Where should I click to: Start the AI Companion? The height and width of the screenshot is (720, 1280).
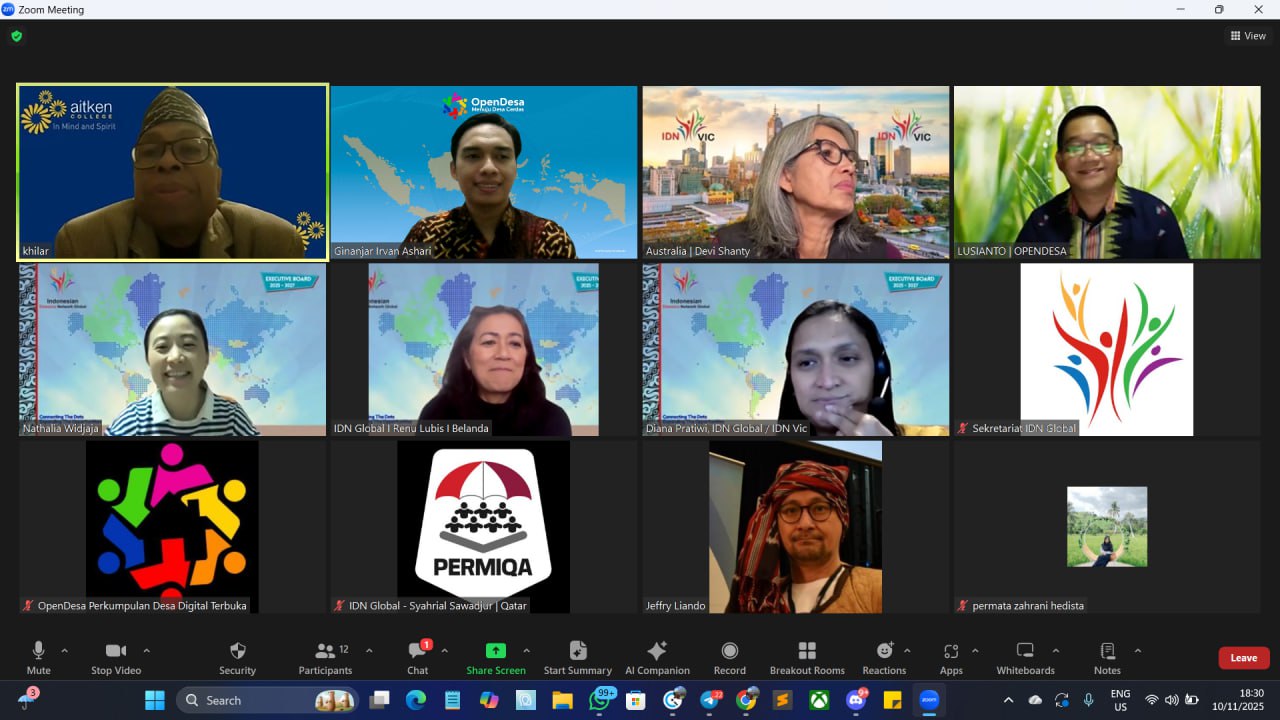[657, 657]
